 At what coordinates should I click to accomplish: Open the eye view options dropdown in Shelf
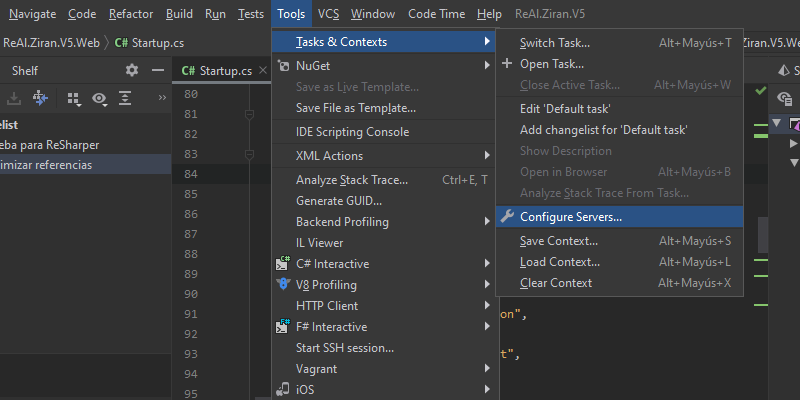point(99,99)
